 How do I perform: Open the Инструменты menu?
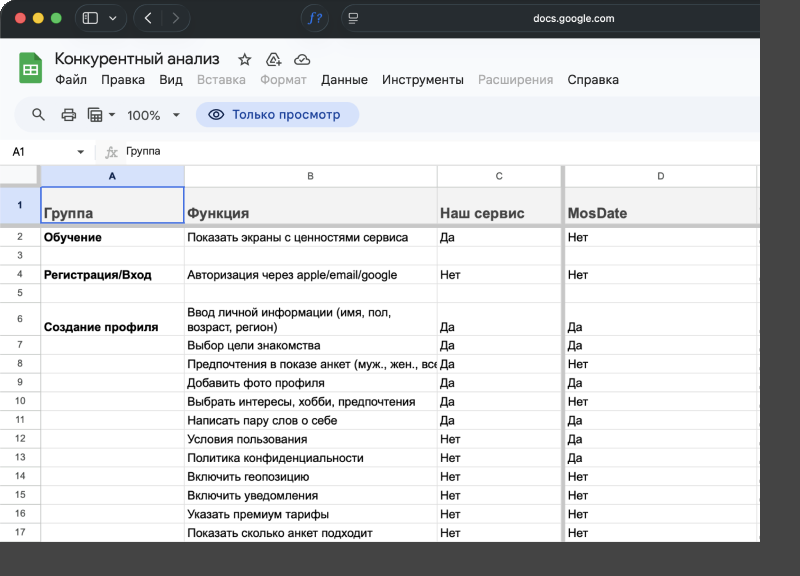423,80
